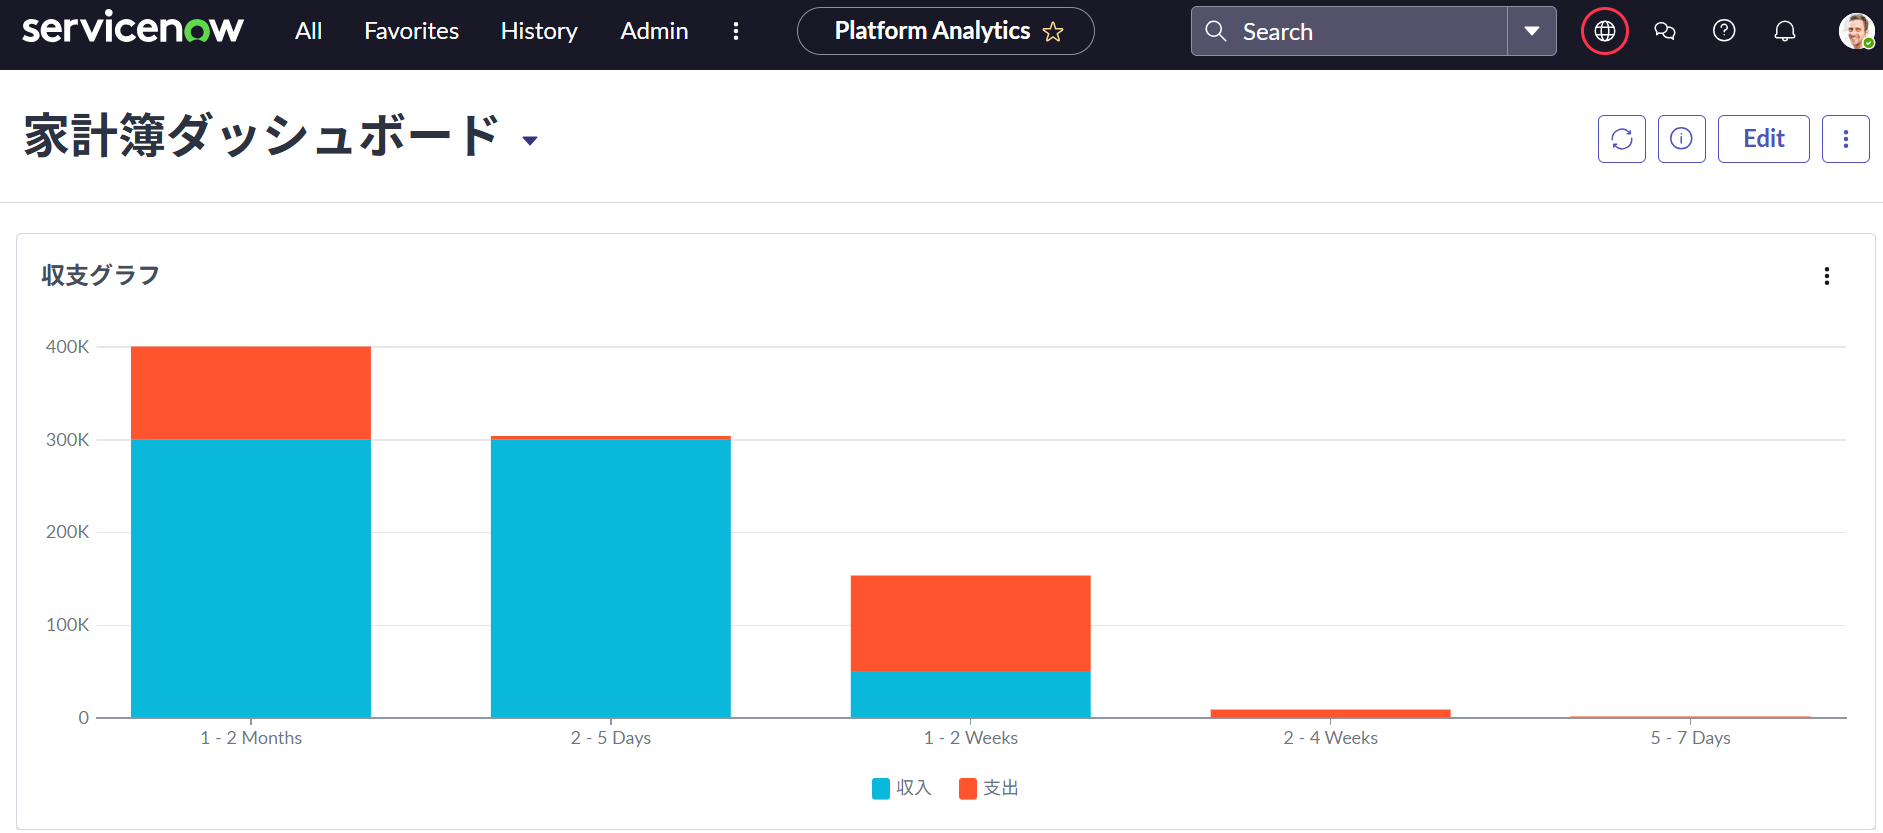
Task: Open the sidebar discussions chat icon
Action: (1665, 31)
